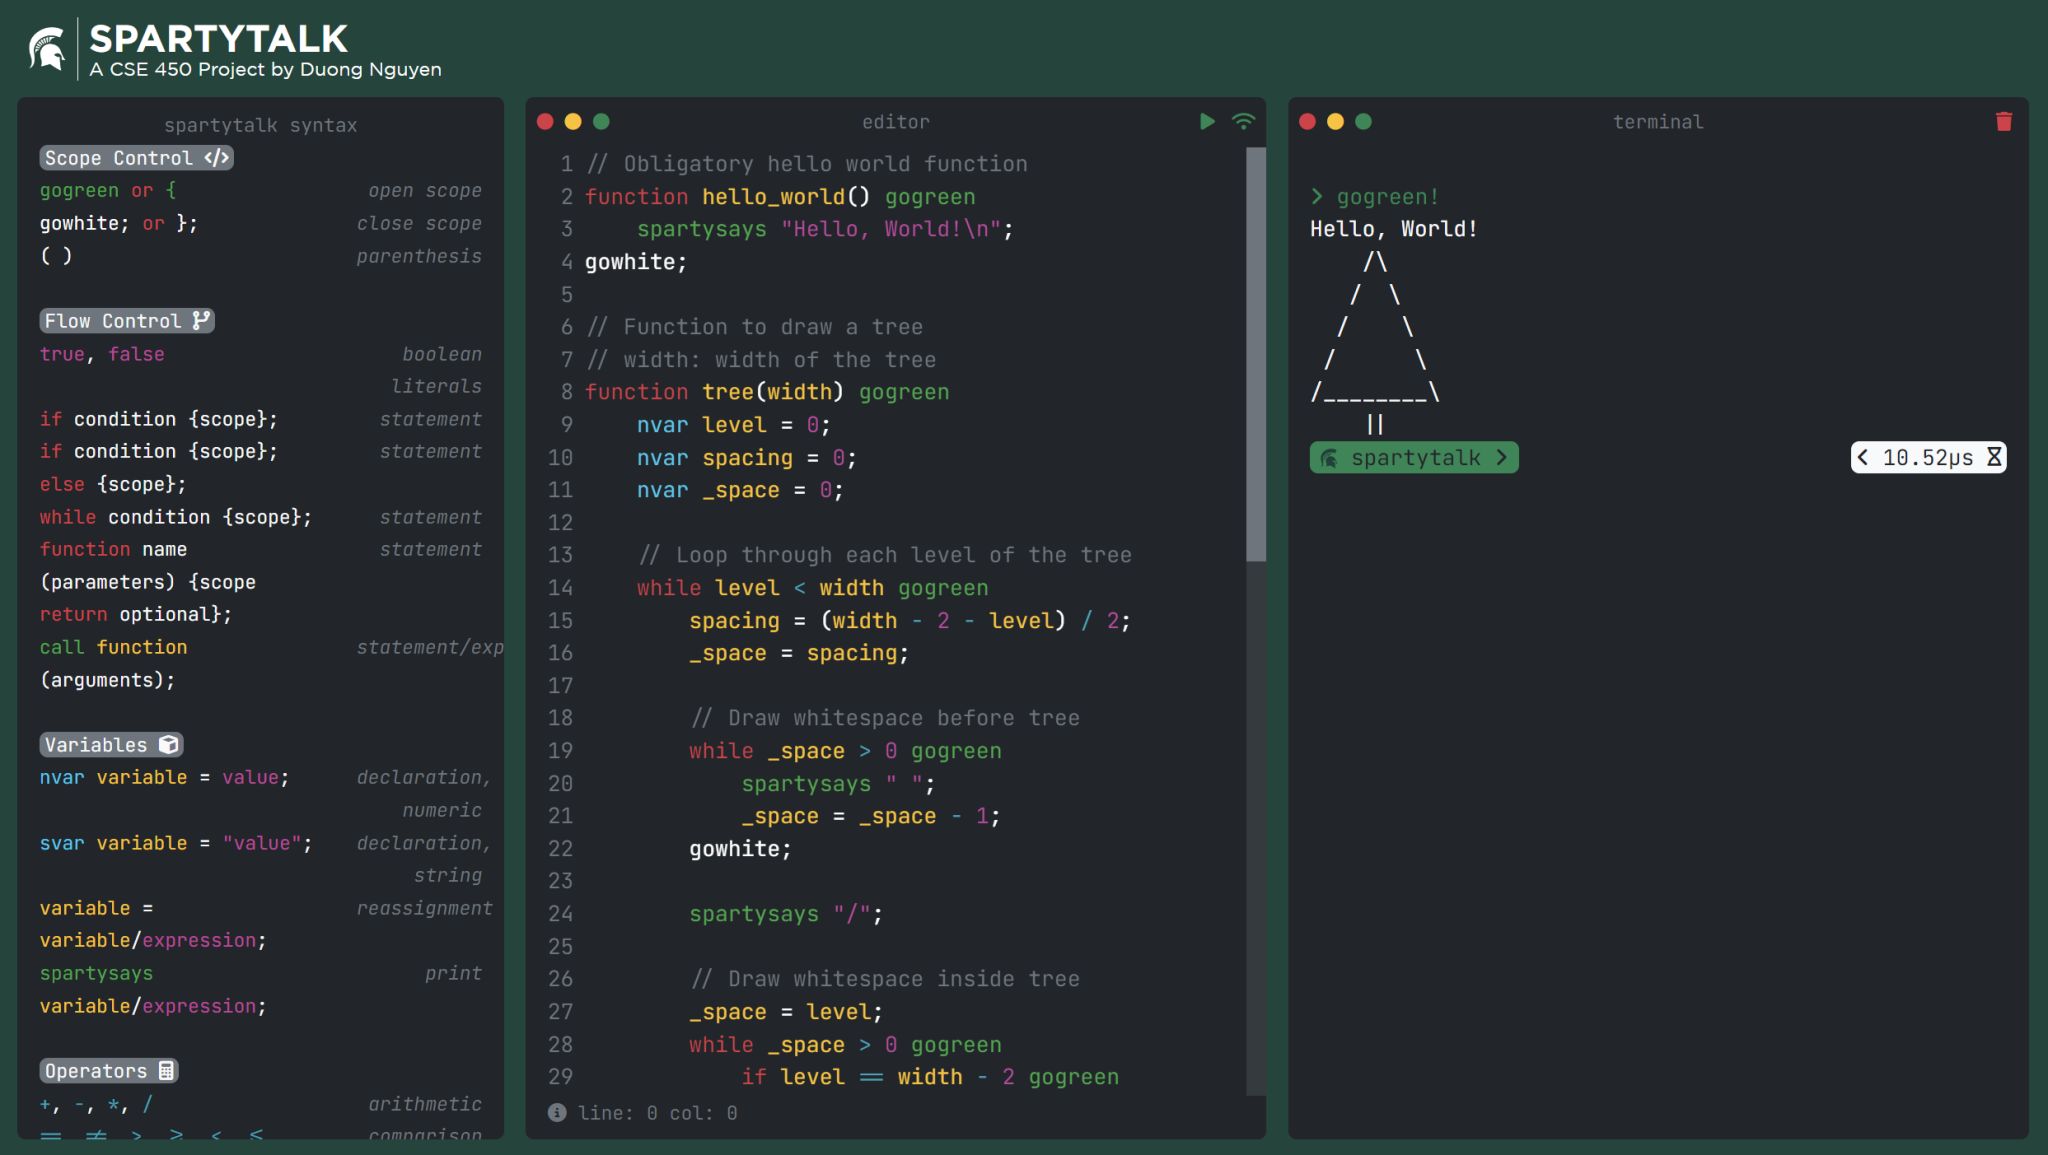Click the yellow dot in editor window
Screen dimensions: 2048x1155
click(x=573, y=121)
